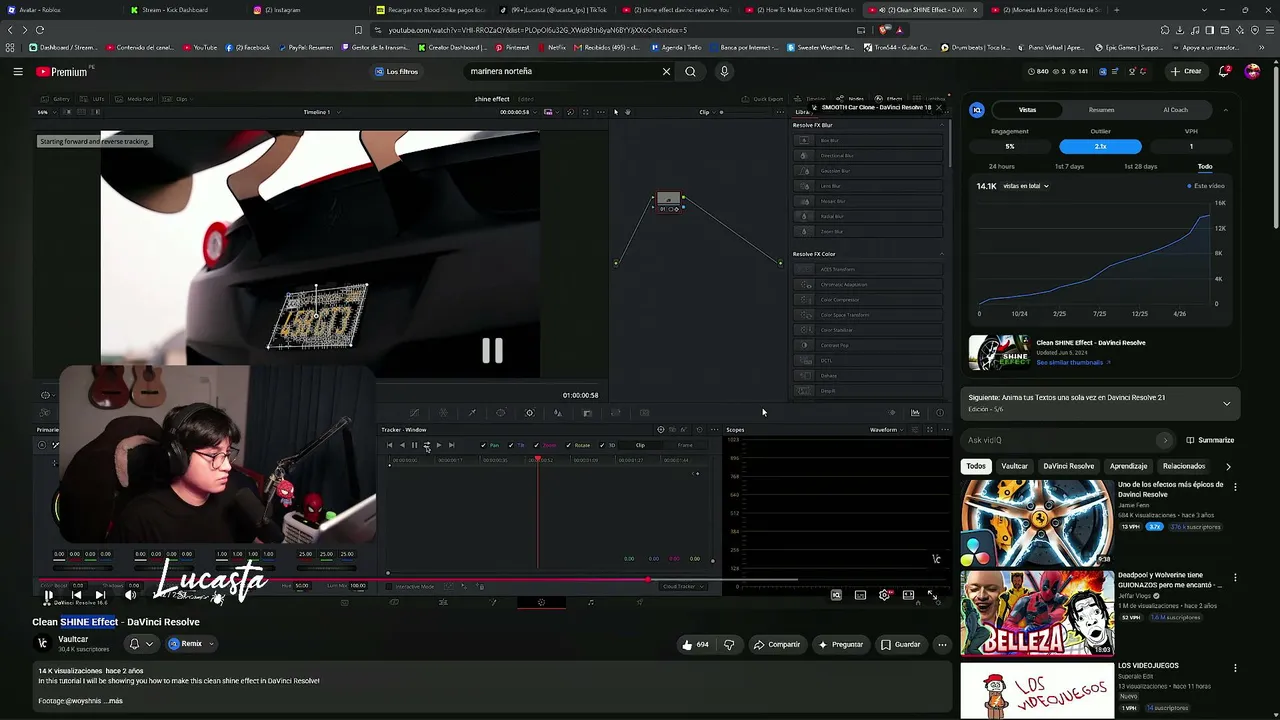The image size is (1280, 720).
Task: Expand the Siguiente playlist panel chevron
Action: 1226,403
